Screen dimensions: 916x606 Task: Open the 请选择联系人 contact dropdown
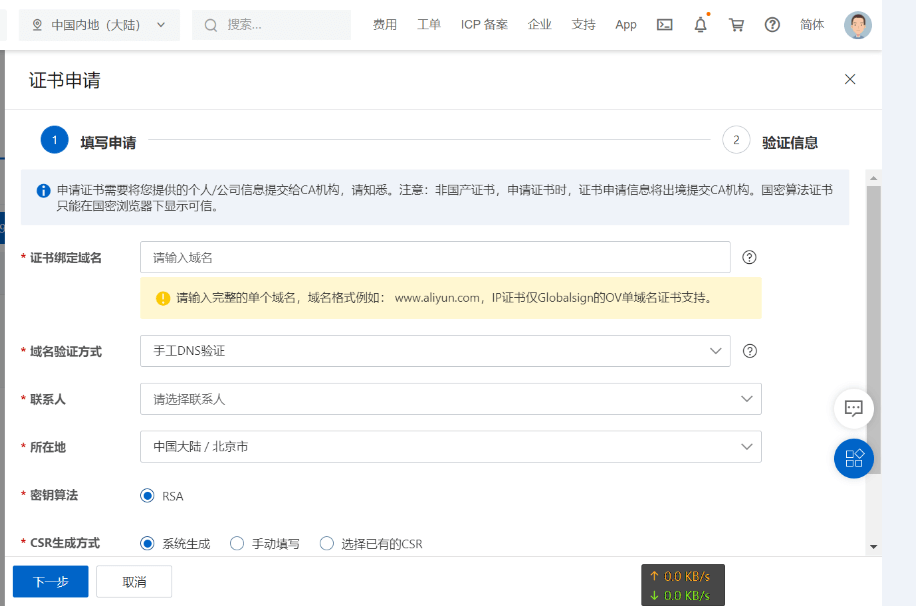click(450, 399)
